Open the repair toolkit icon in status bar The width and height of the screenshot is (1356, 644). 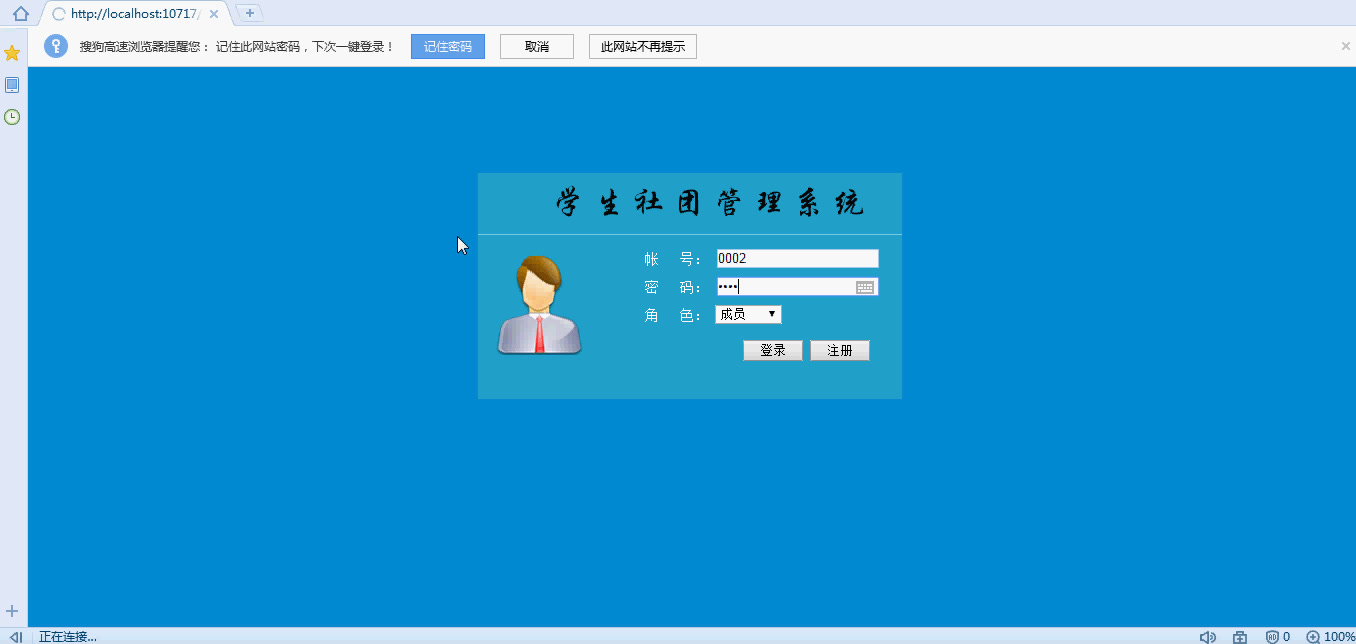pyautogui.click(x=1239, y=635)
